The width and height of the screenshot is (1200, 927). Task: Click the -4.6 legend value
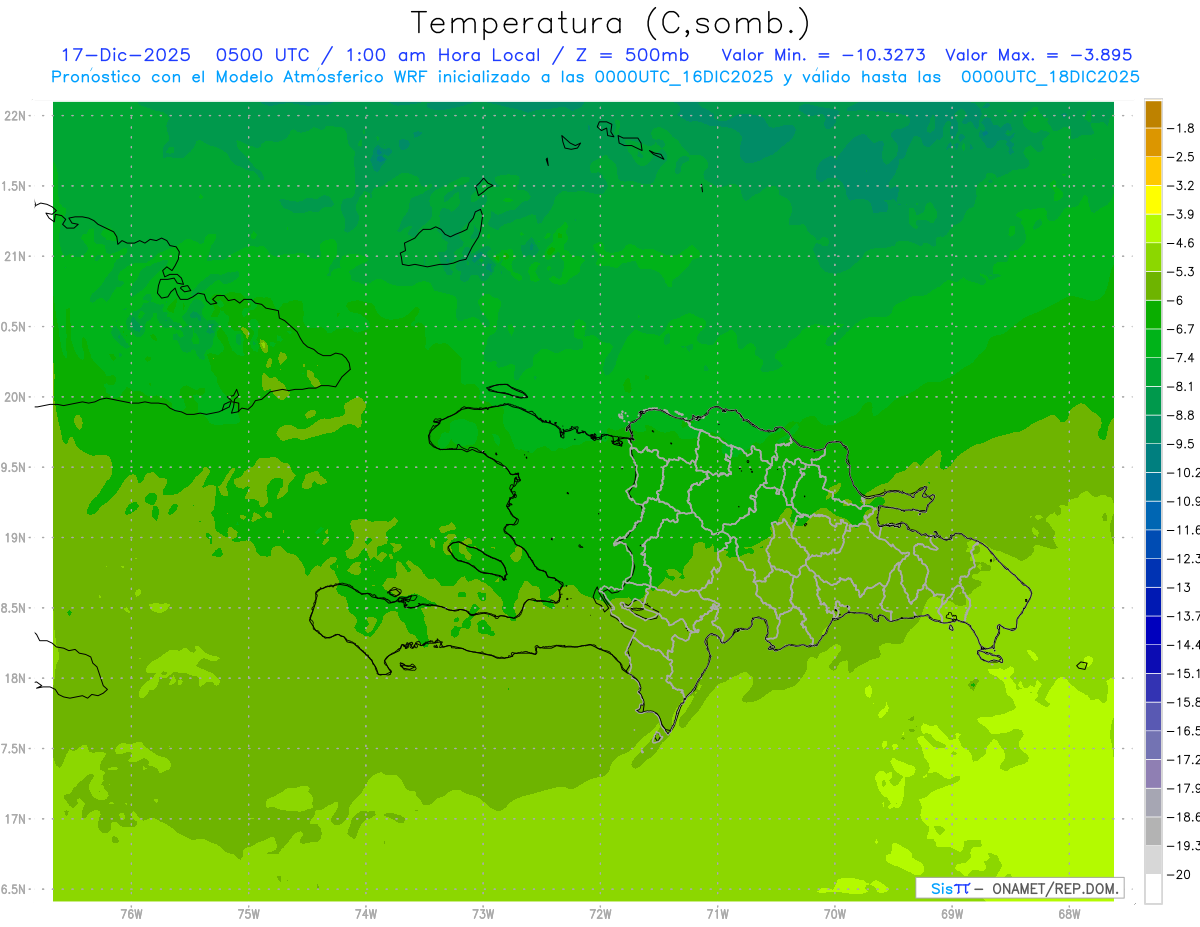coord(1183,243)
